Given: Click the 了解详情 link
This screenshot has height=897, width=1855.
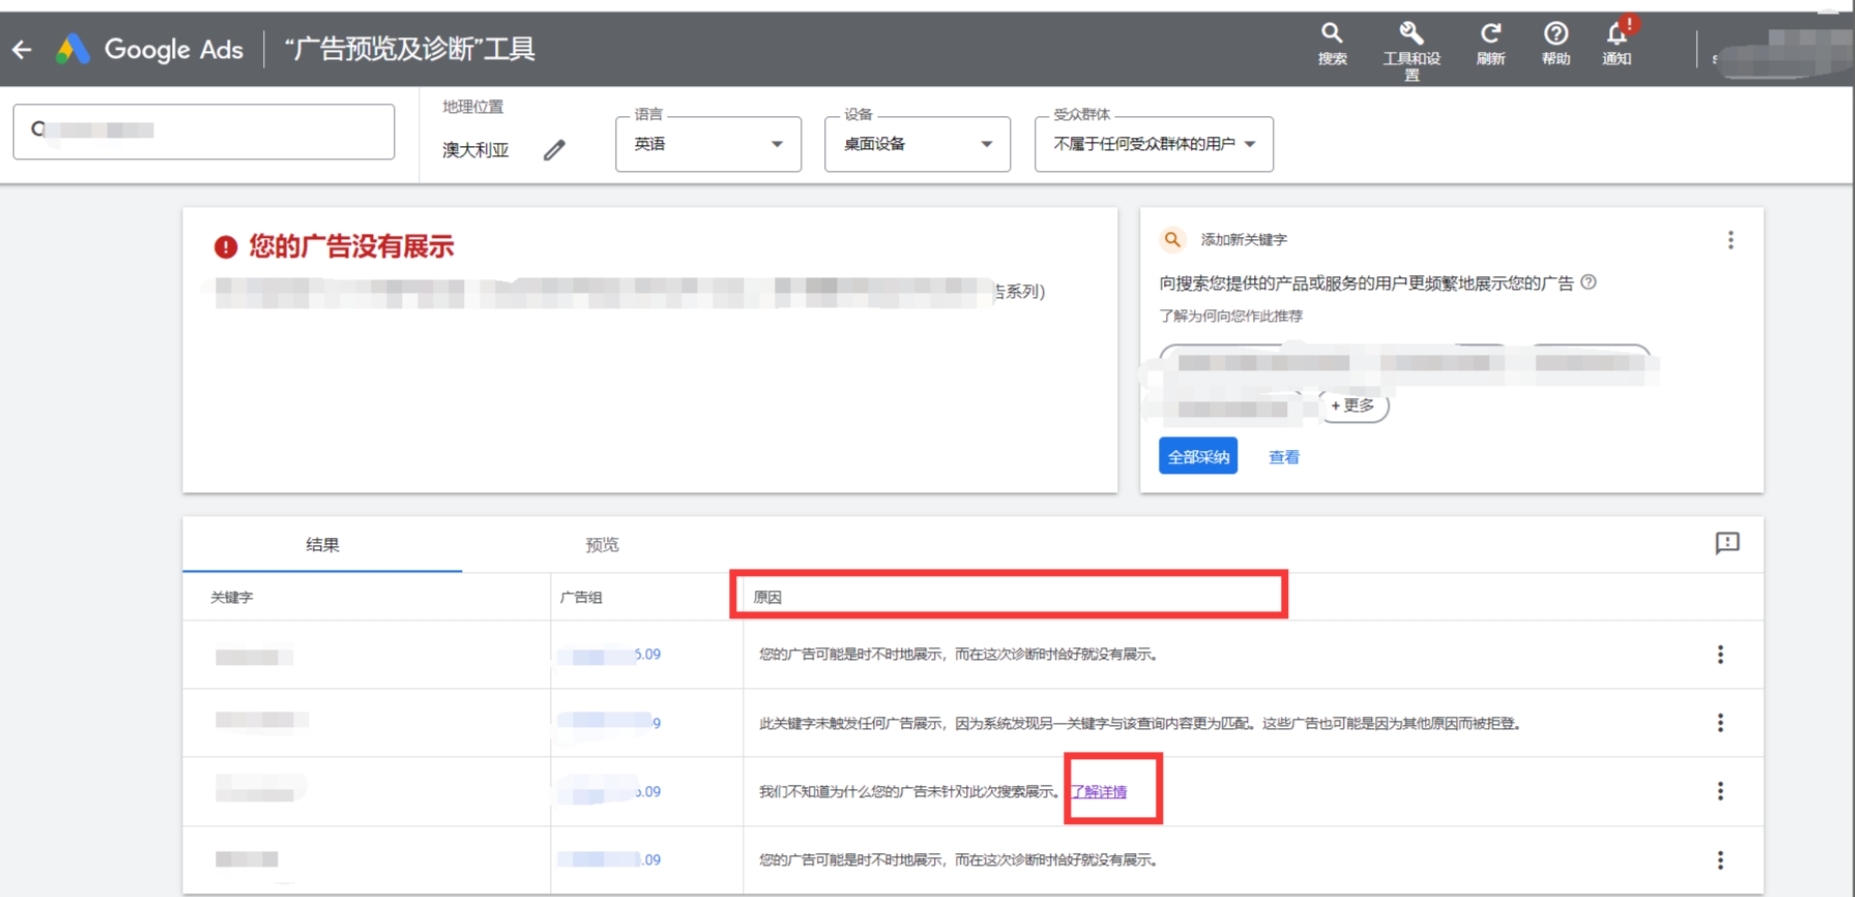Looking at the screenshot, I should click(x=1099, y=791).
